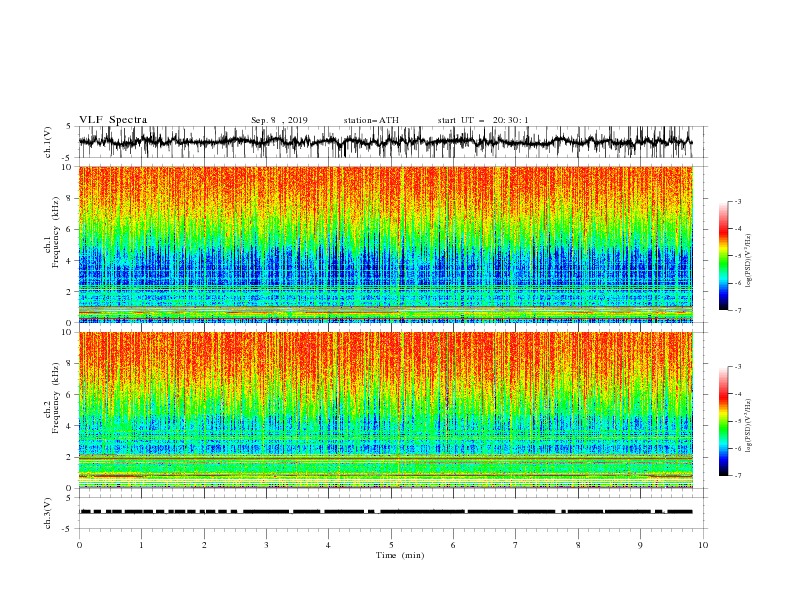The width and height of the screenshot is (792, 612).
Task: Click the ch.2 colorbar "-6" tick label
Action: pos(738,448)
